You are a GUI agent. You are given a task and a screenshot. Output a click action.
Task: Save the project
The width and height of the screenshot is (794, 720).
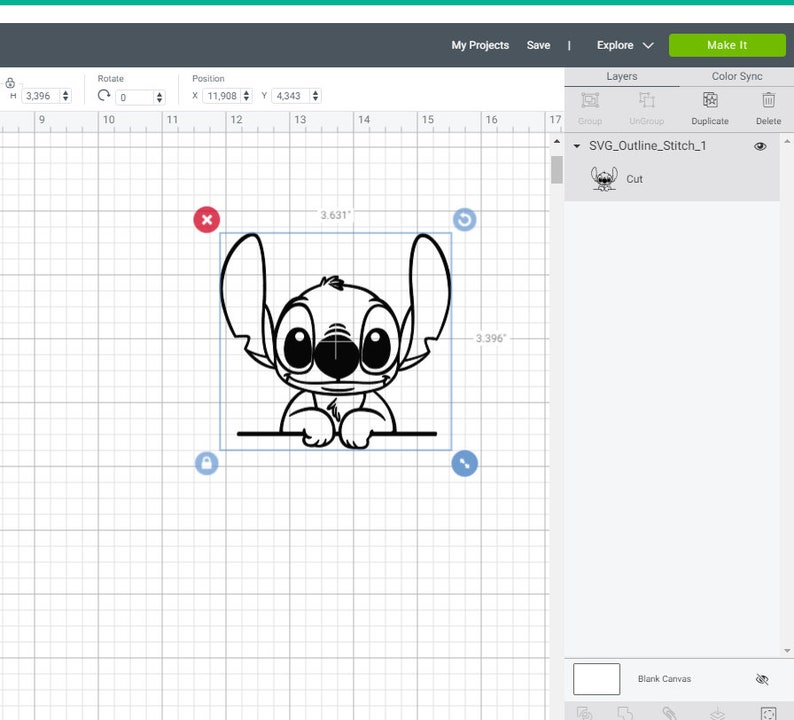pyautogui.click(x=538, y=45)
